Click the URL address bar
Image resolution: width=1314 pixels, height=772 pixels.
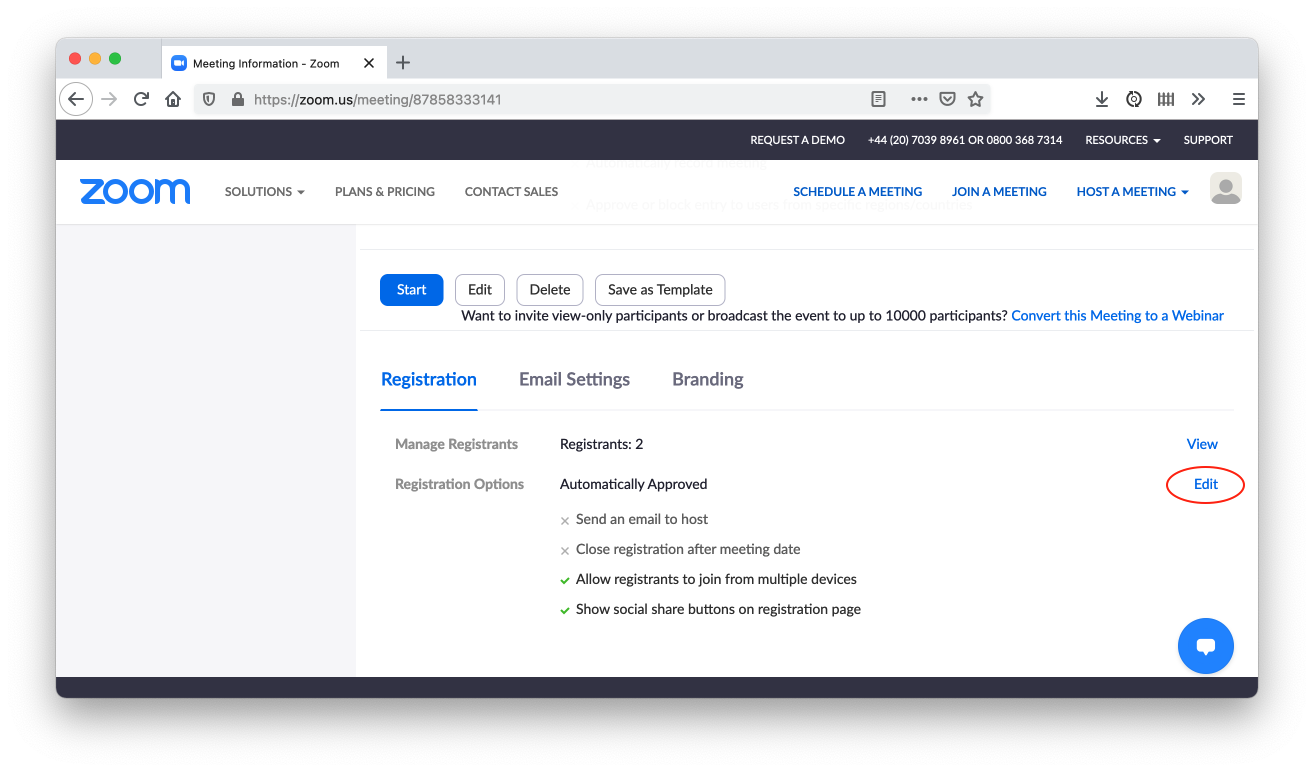coord(550,99)
